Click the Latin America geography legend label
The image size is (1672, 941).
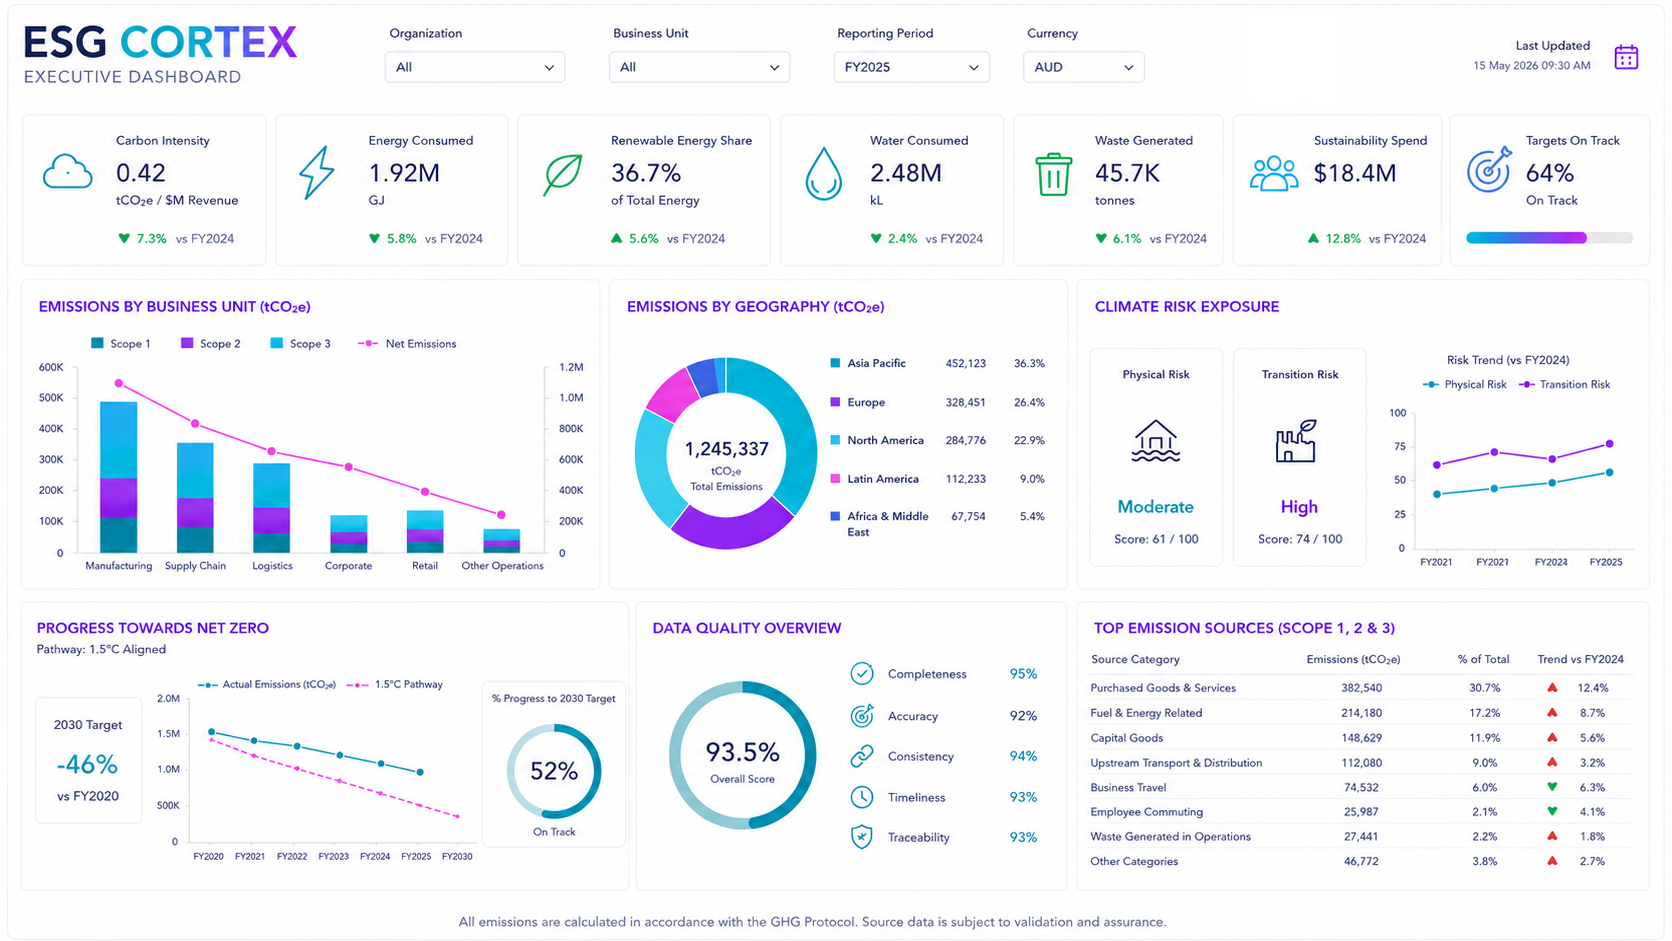(x=882, y=479)
